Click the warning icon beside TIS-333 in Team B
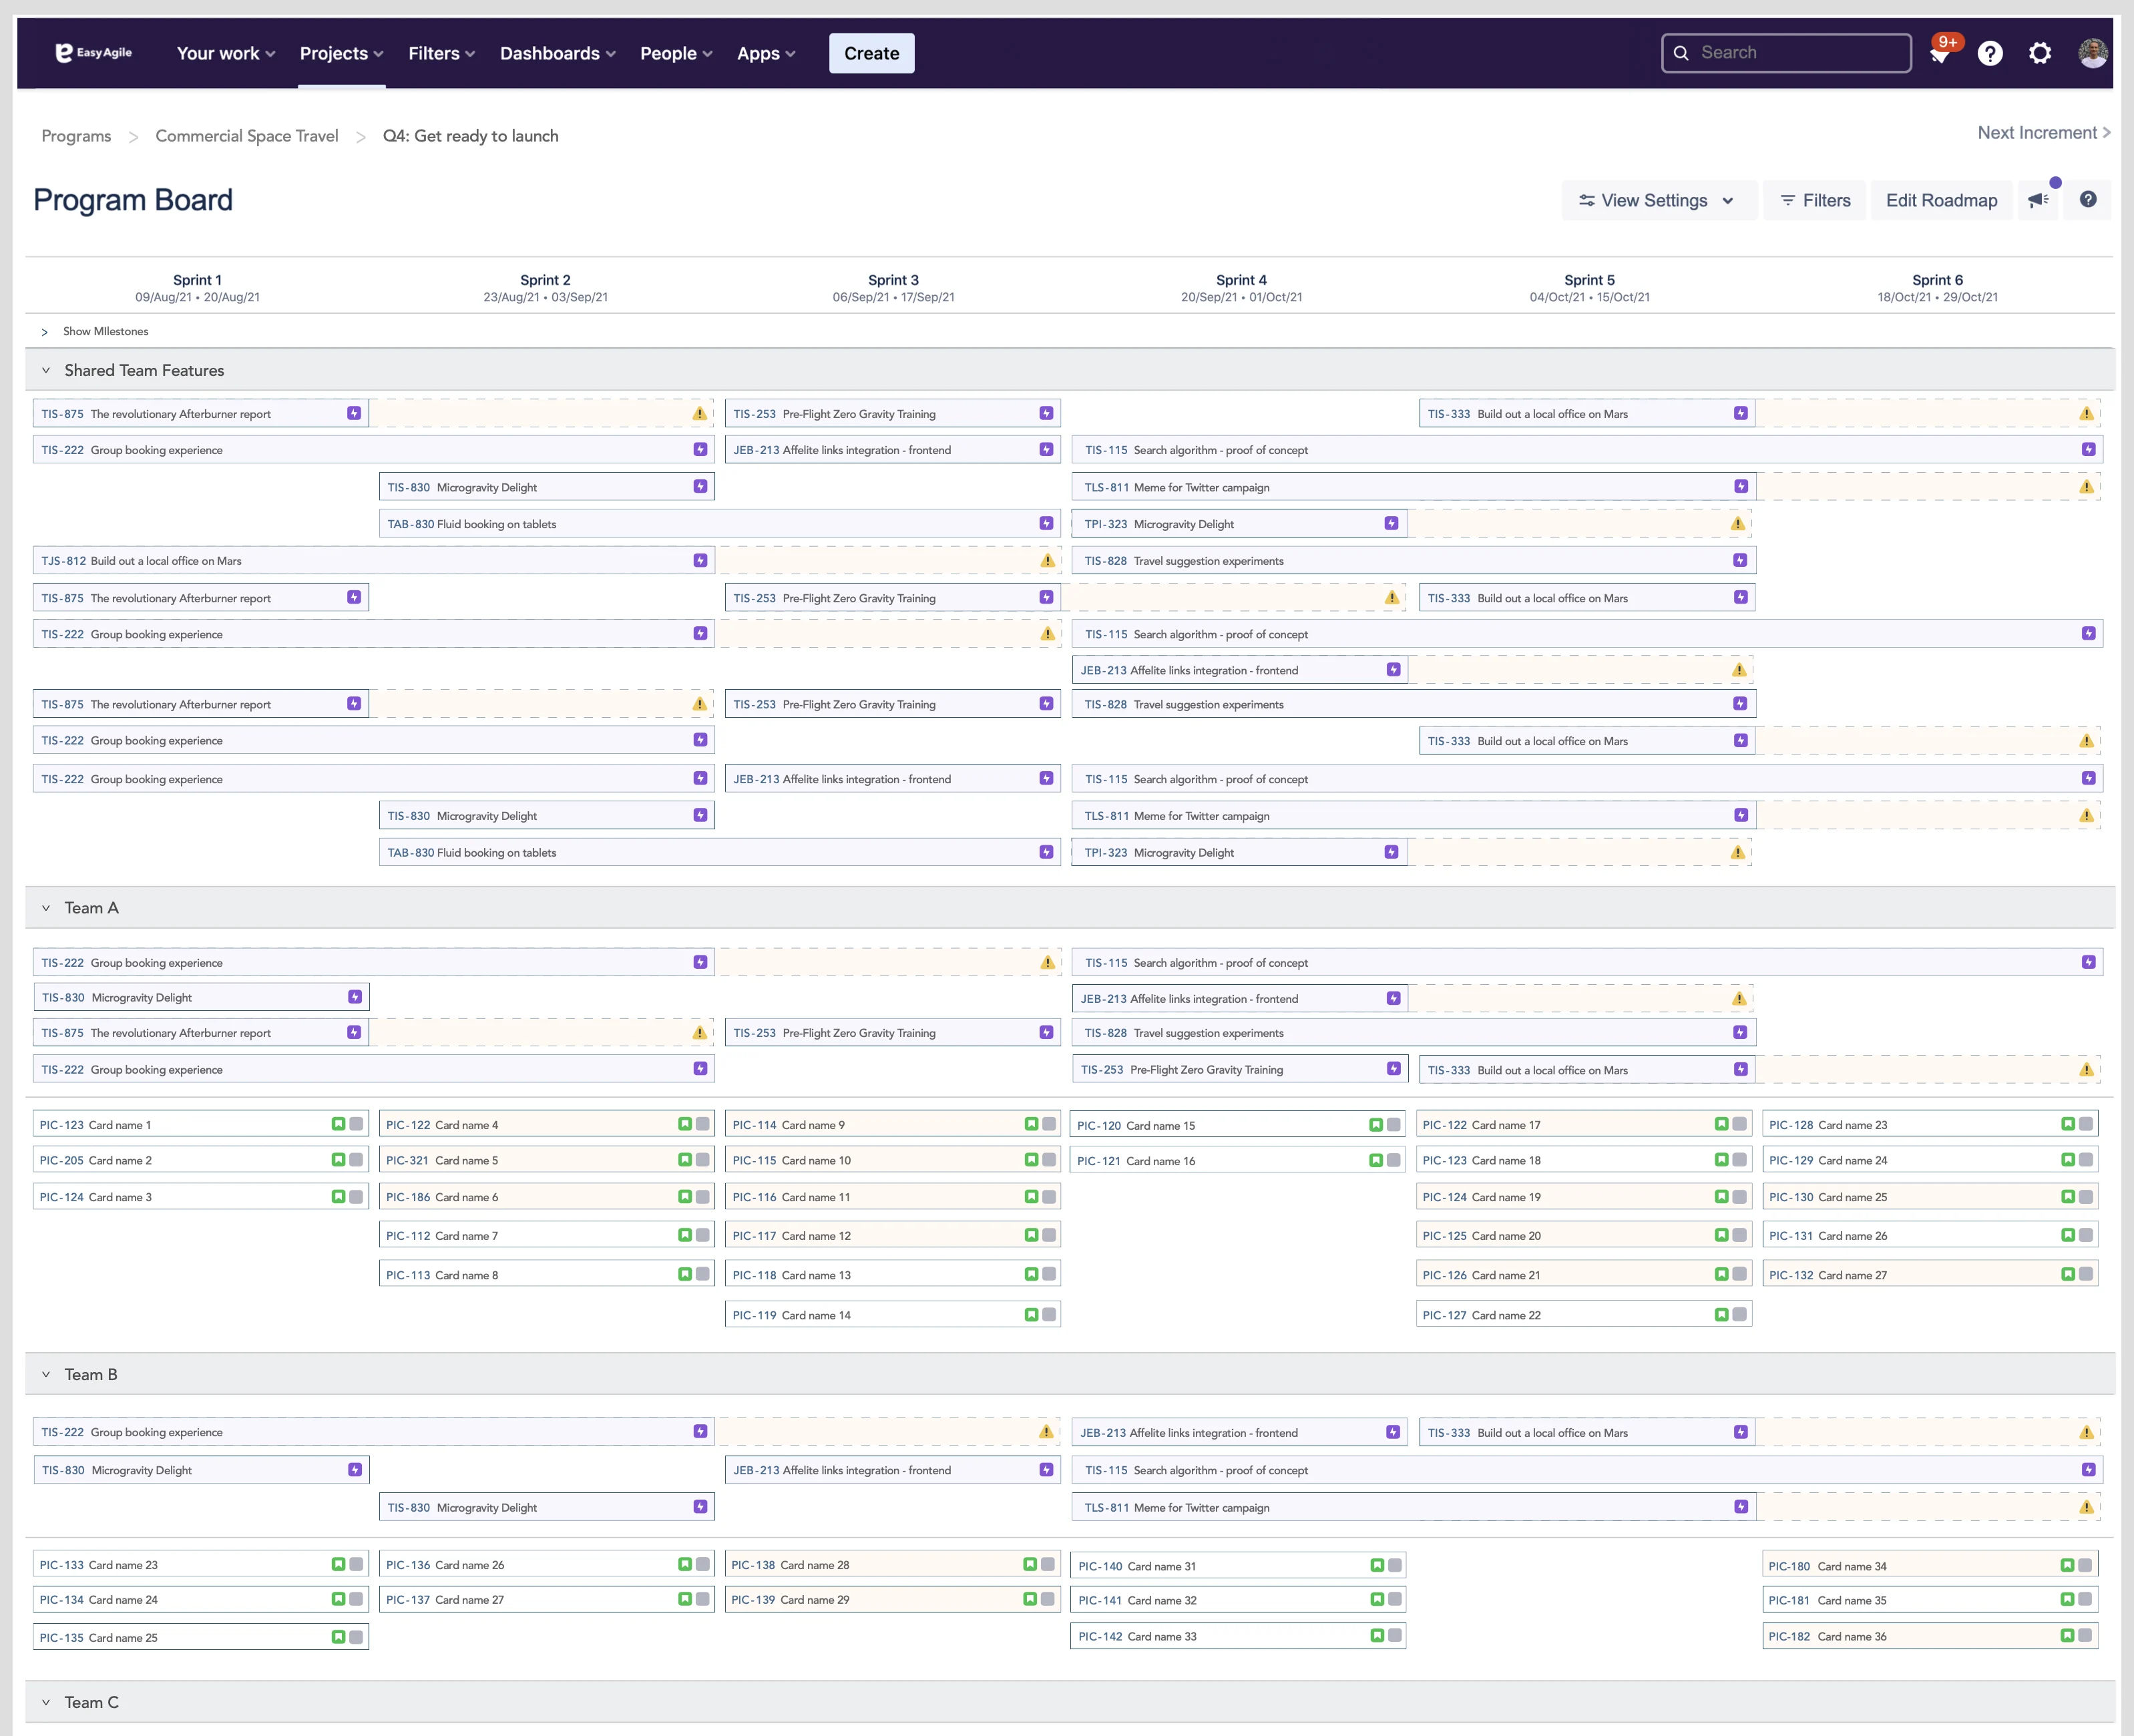Viewport: 2134px width, 1736px height. point(2086,1433)
